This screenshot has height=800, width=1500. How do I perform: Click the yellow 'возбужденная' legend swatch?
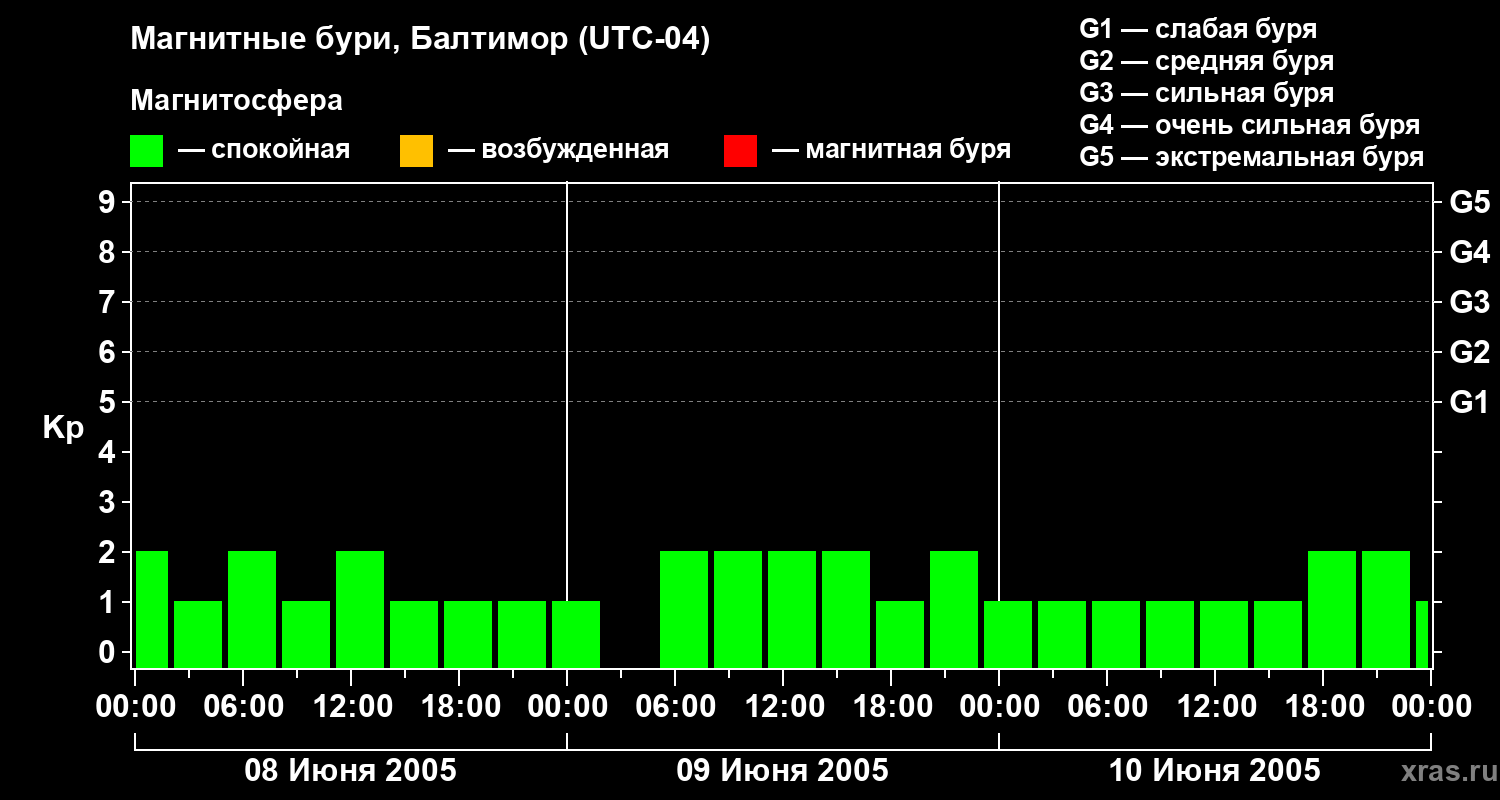click(416, 151)
